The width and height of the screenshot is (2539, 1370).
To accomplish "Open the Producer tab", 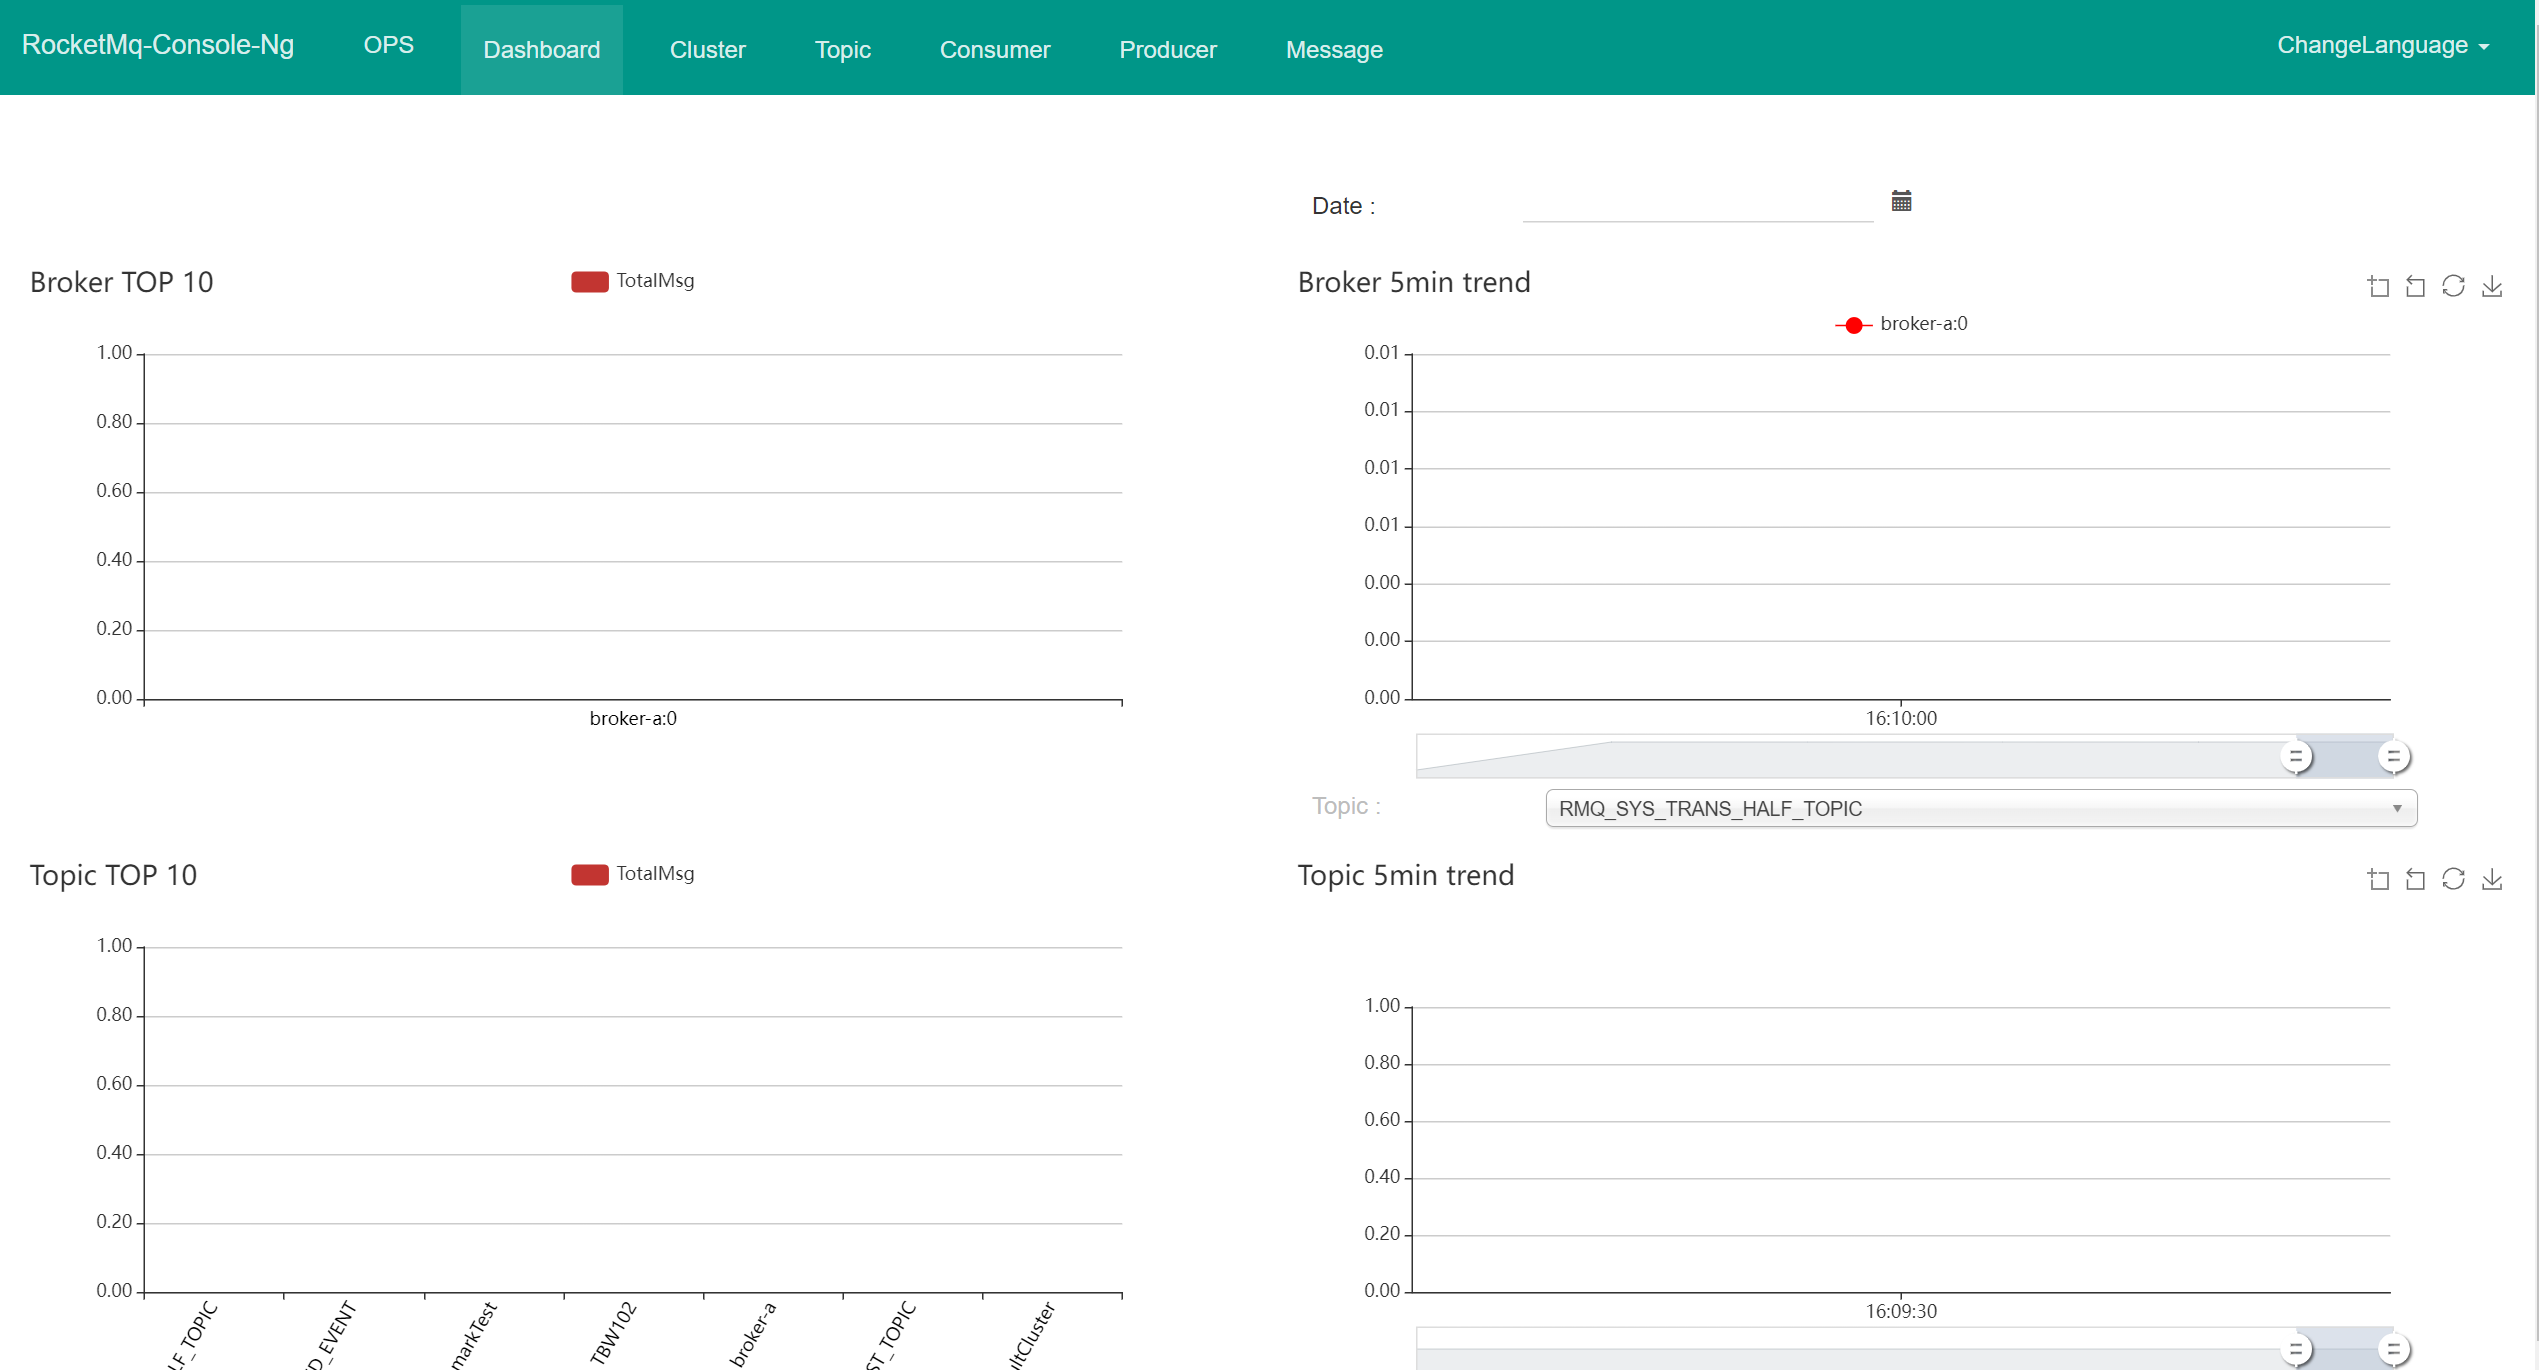I will pyautogui.click(x=1167, y=49).
